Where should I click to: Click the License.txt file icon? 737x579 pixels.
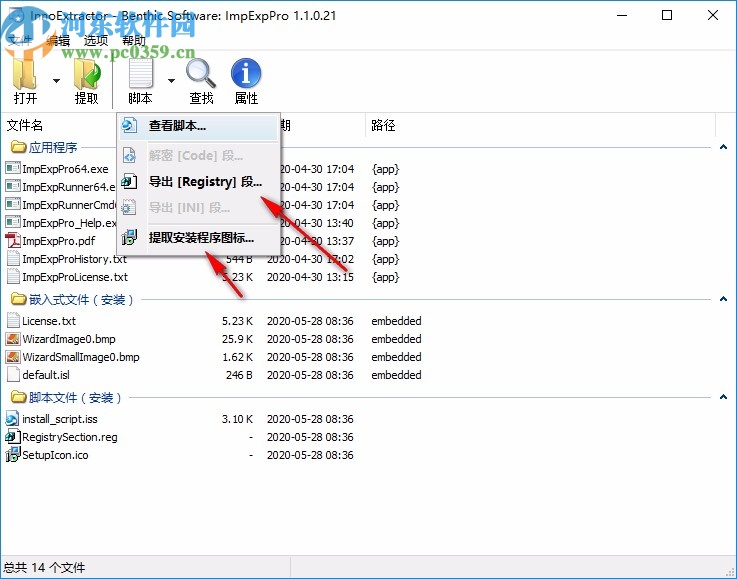tap(13, 321)
